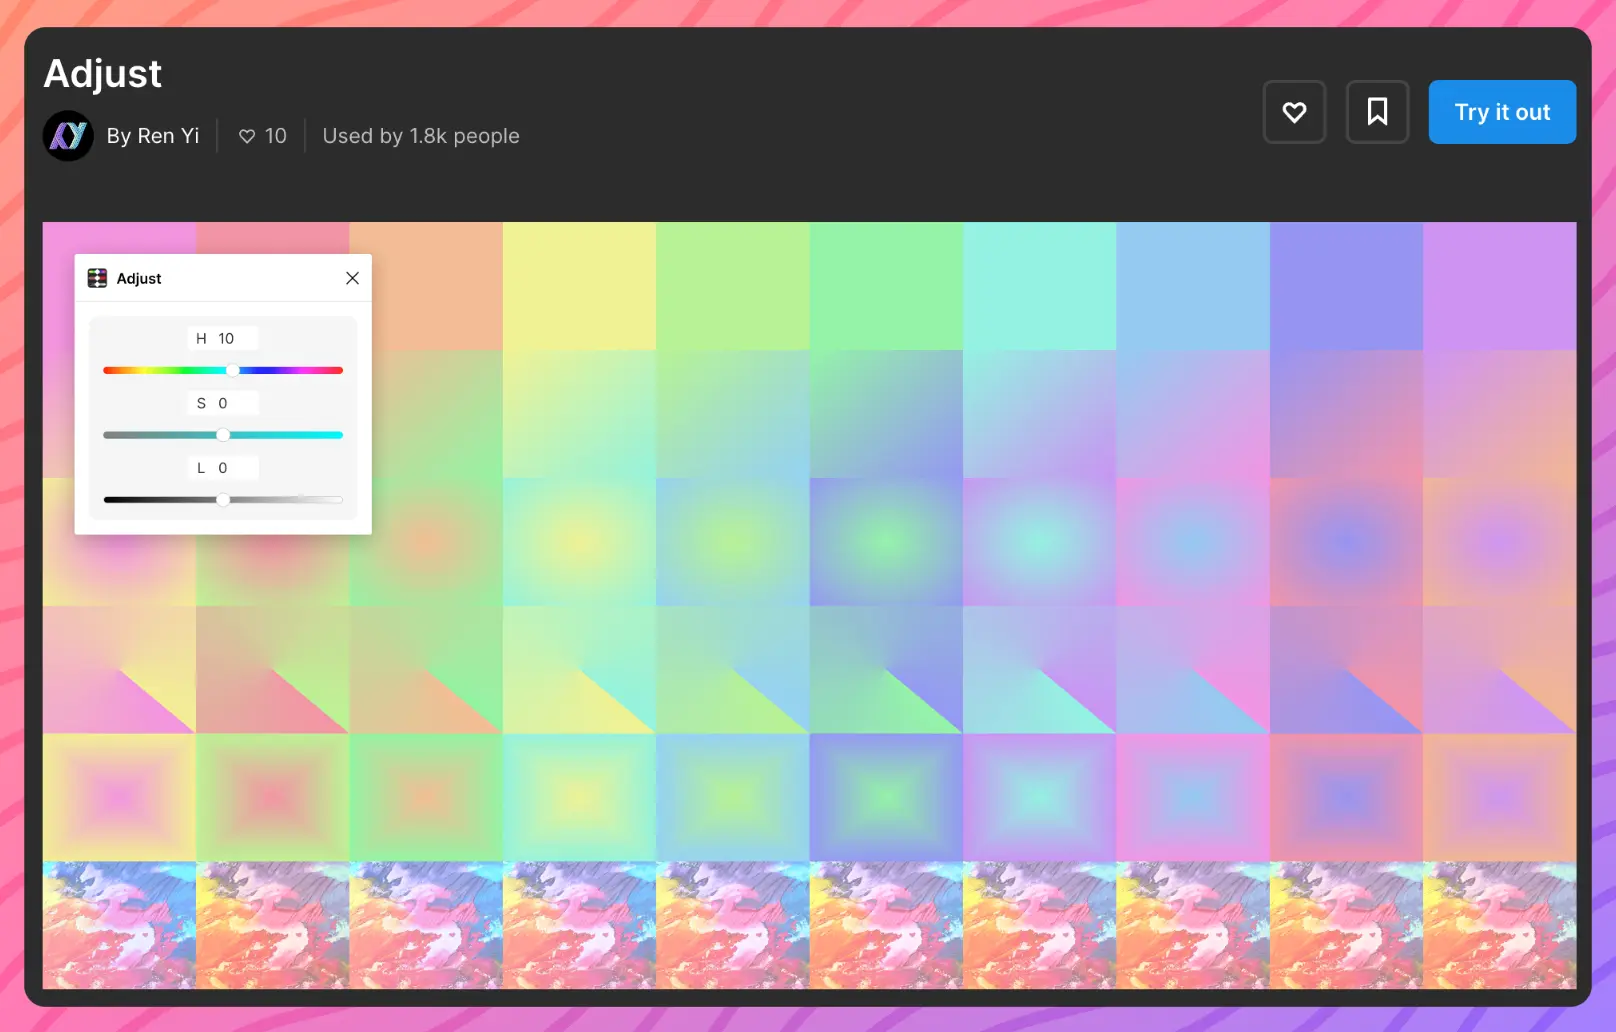This screenshot has height=1032, width=1616.
Task: Close the Adjust plugin panel
Action: pyautogui.click(x=352, y=278)
